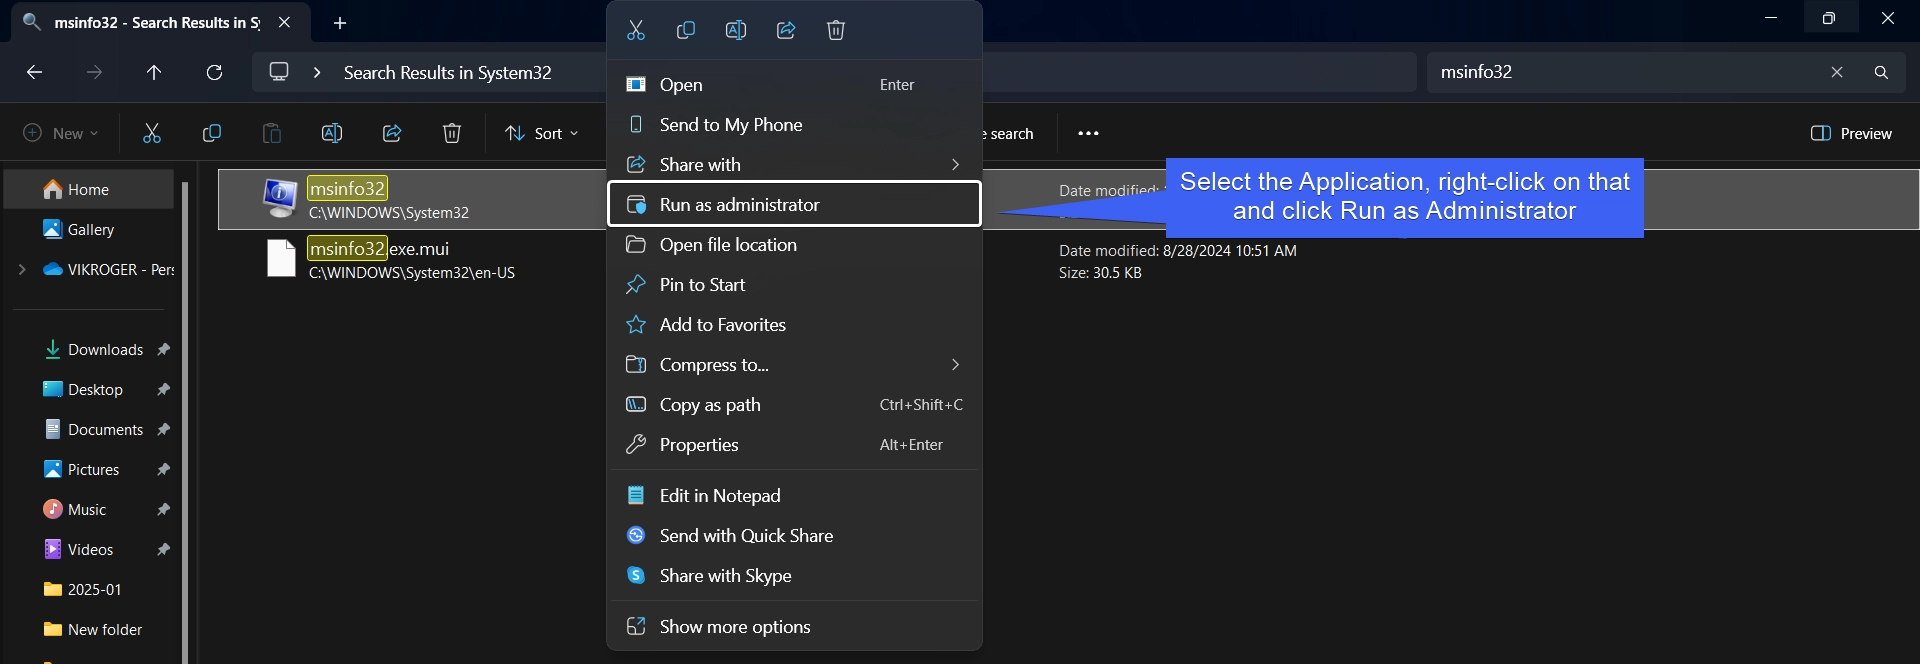Click the This PC monitor icon in address bar
The height and width of the screenshot is (664, 1920).
(279, 72)
